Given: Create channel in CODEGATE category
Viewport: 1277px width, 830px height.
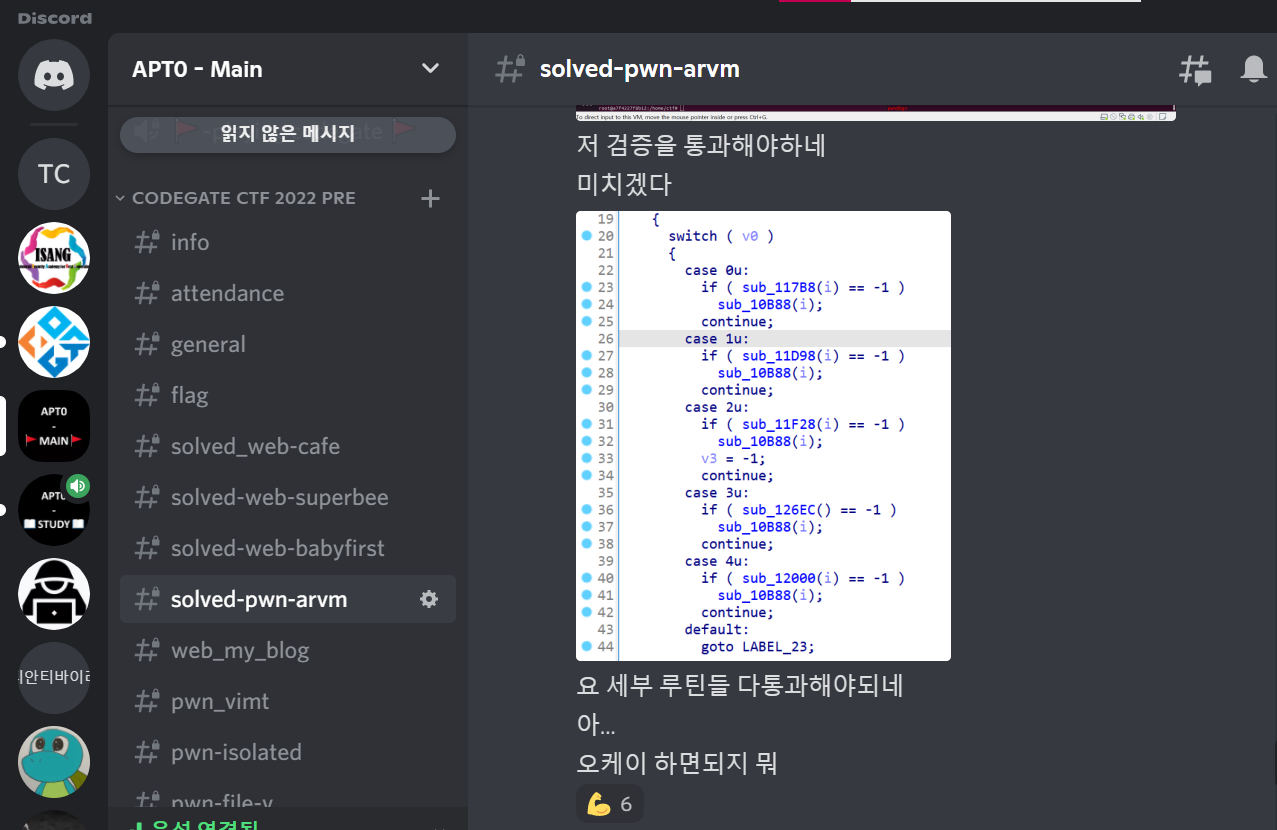Looking at the screenshot, I should coord(430,198).
